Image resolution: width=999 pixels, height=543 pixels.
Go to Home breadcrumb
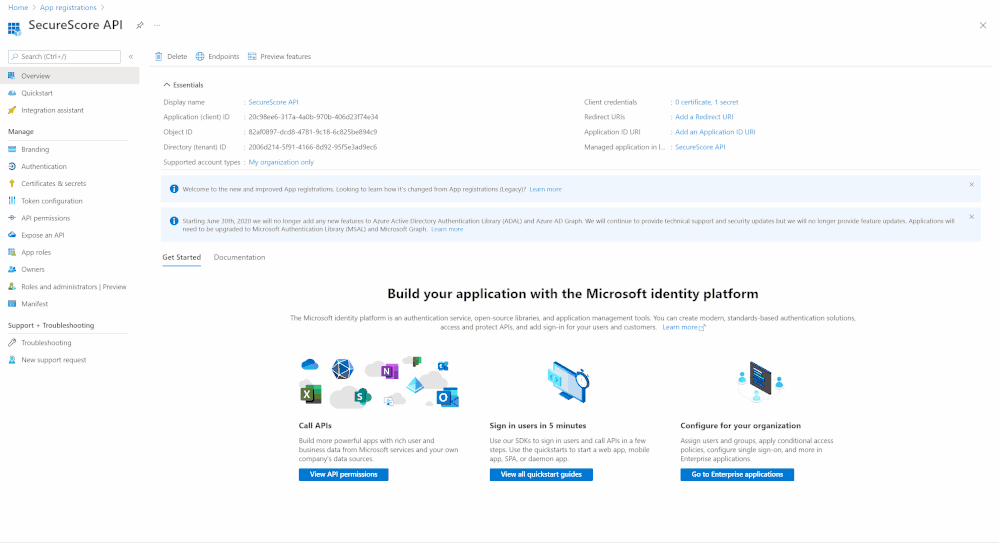(18, 8)
